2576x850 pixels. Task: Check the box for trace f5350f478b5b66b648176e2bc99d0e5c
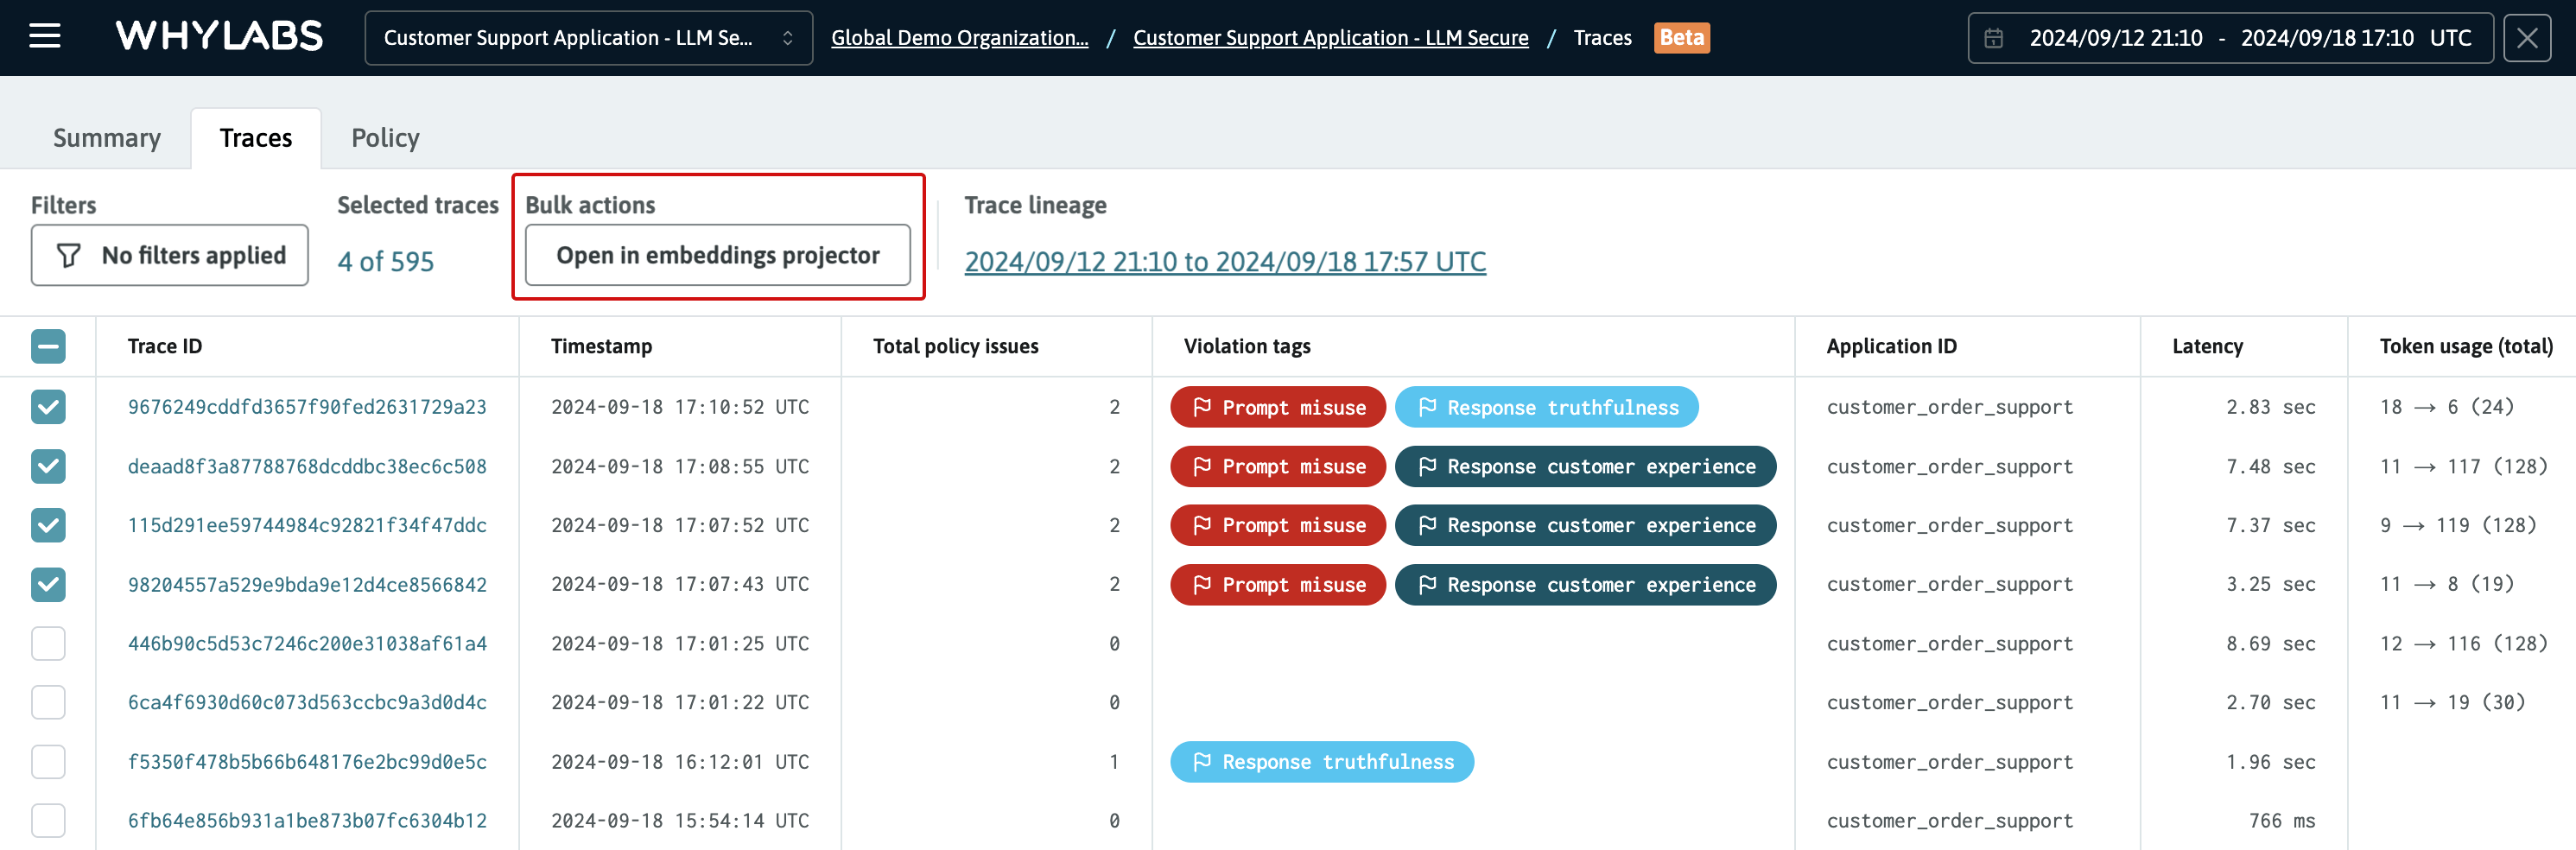pos(48,762)
